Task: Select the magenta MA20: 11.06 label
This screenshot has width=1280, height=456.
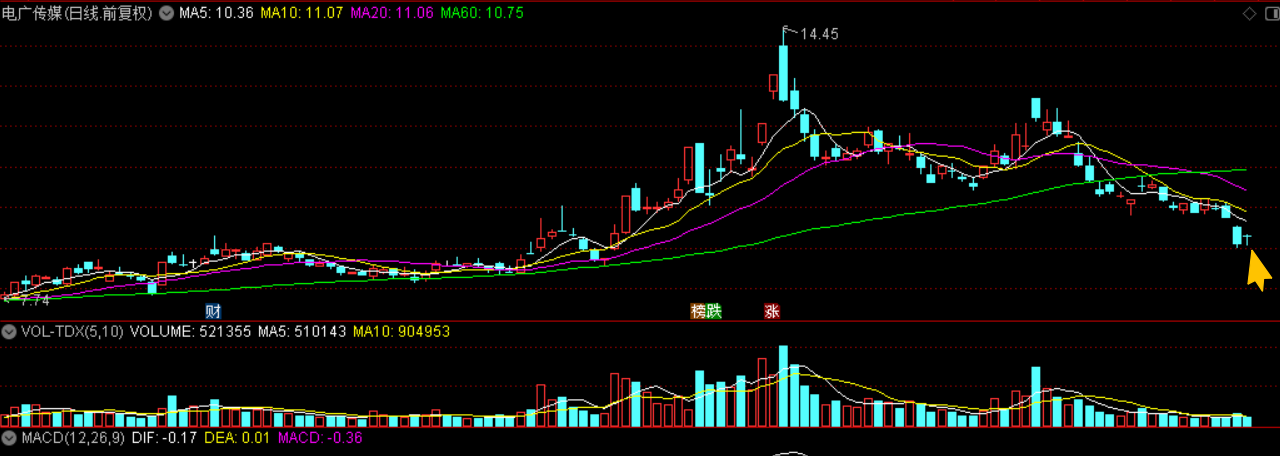Action: 391,13
